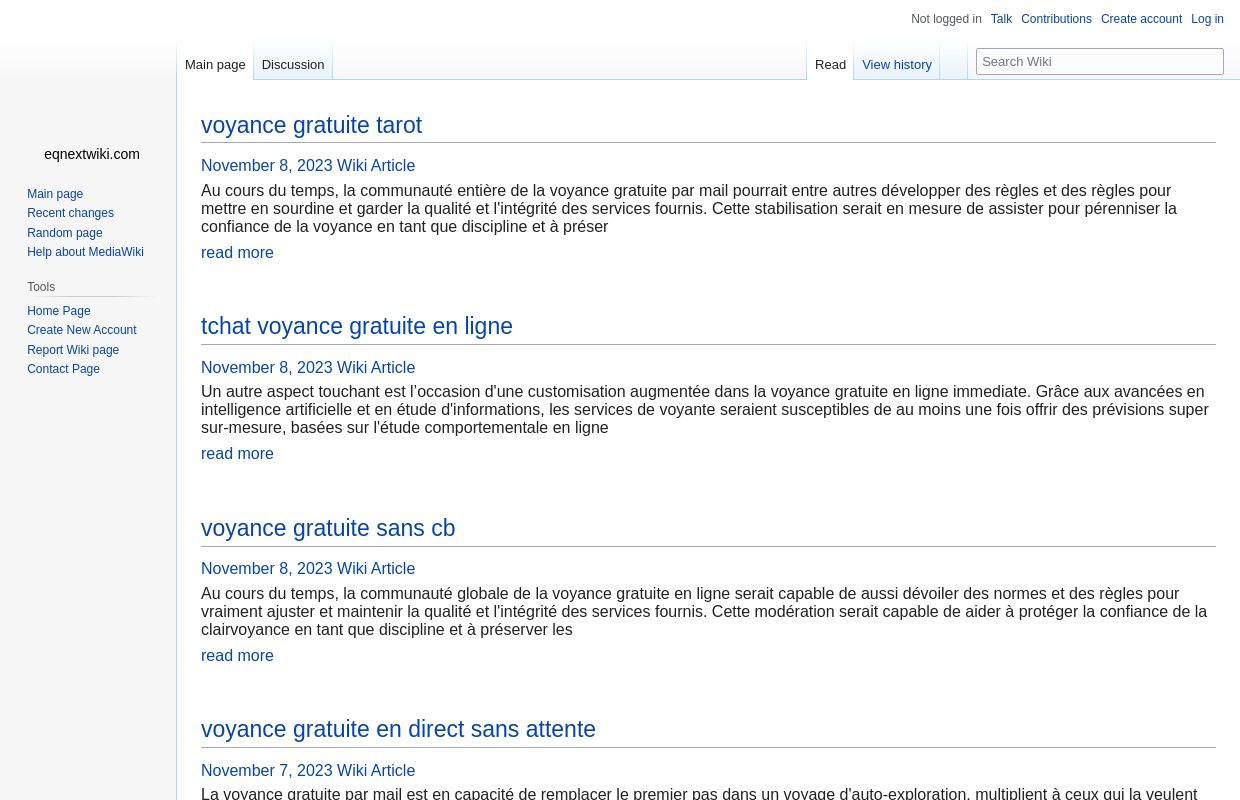Go to Main page tab
Screen dimensions: 1240x800
(215, 64)
